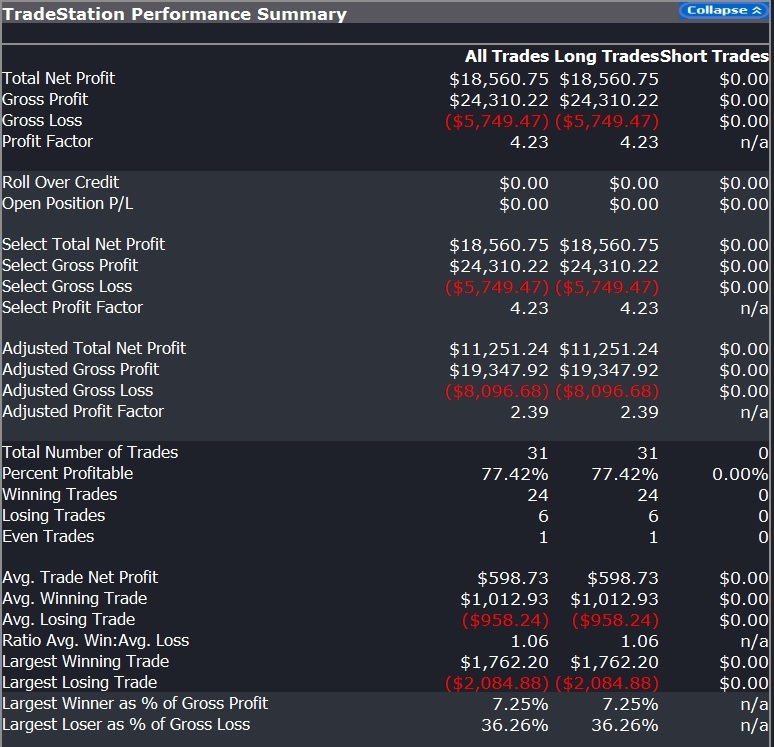
Task: Click All Trades Adjusted Profit Factor 2.39
Action: pos(530,412)
